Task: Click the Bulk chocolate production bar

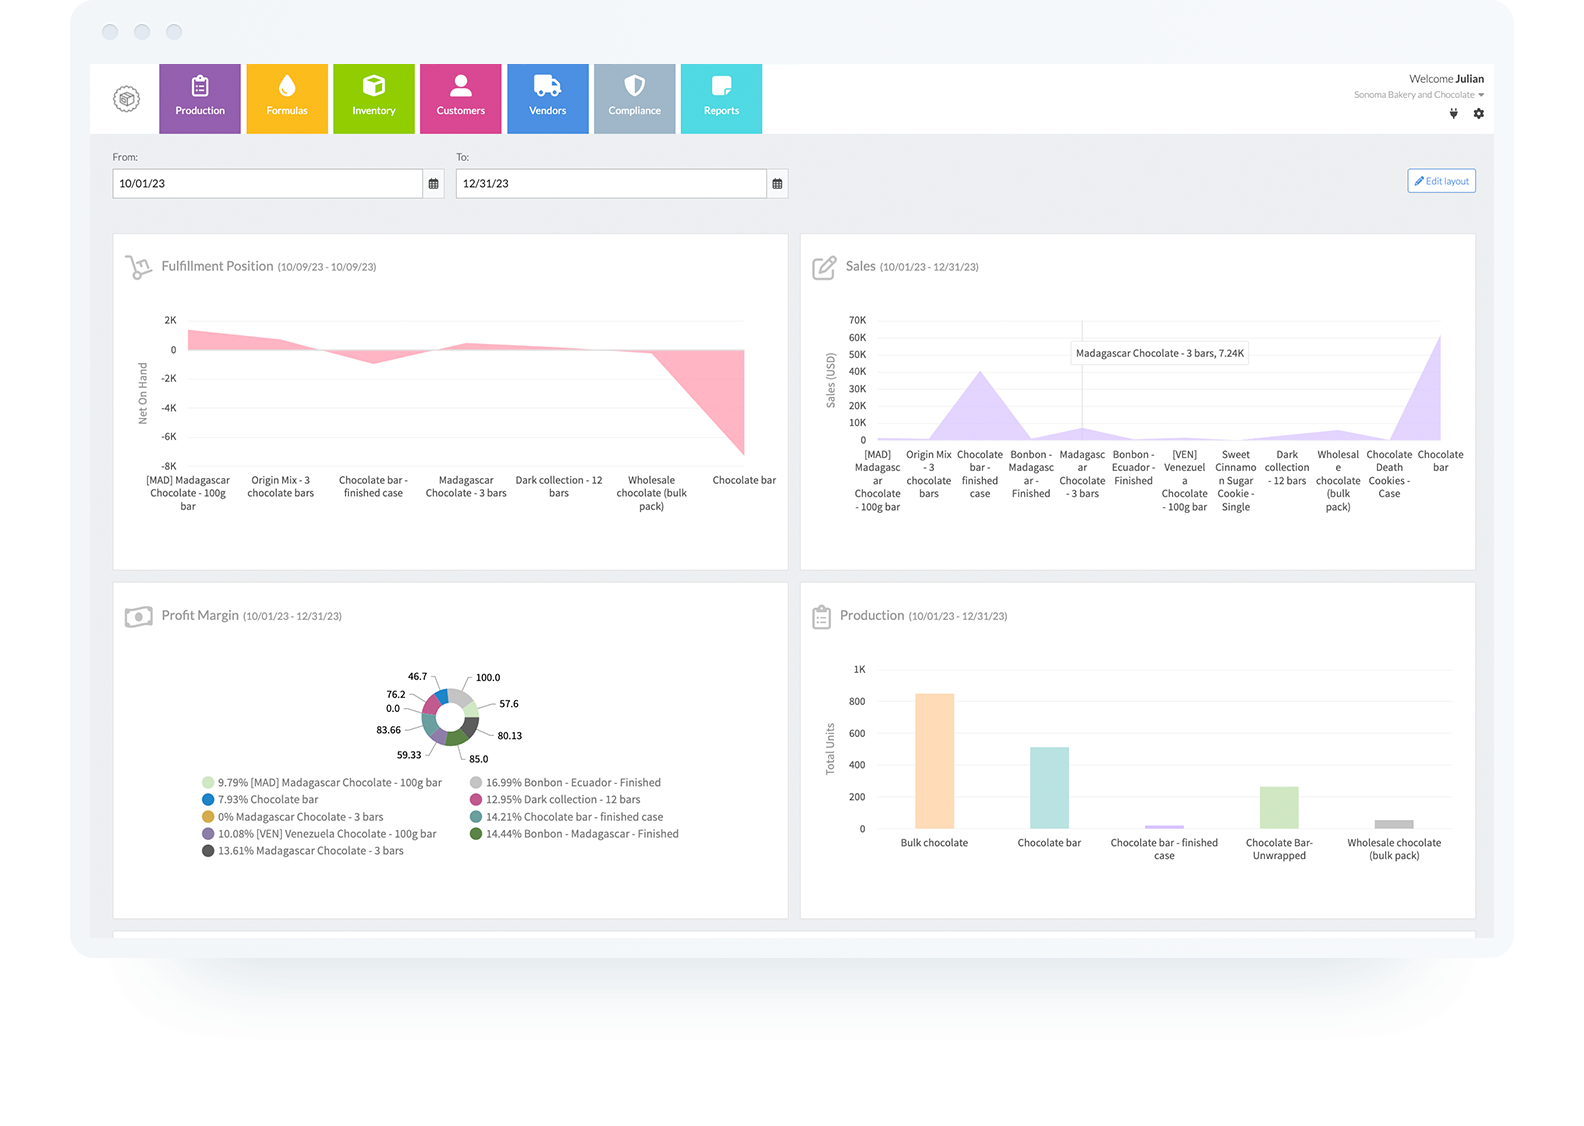Action: click(934, 761)
